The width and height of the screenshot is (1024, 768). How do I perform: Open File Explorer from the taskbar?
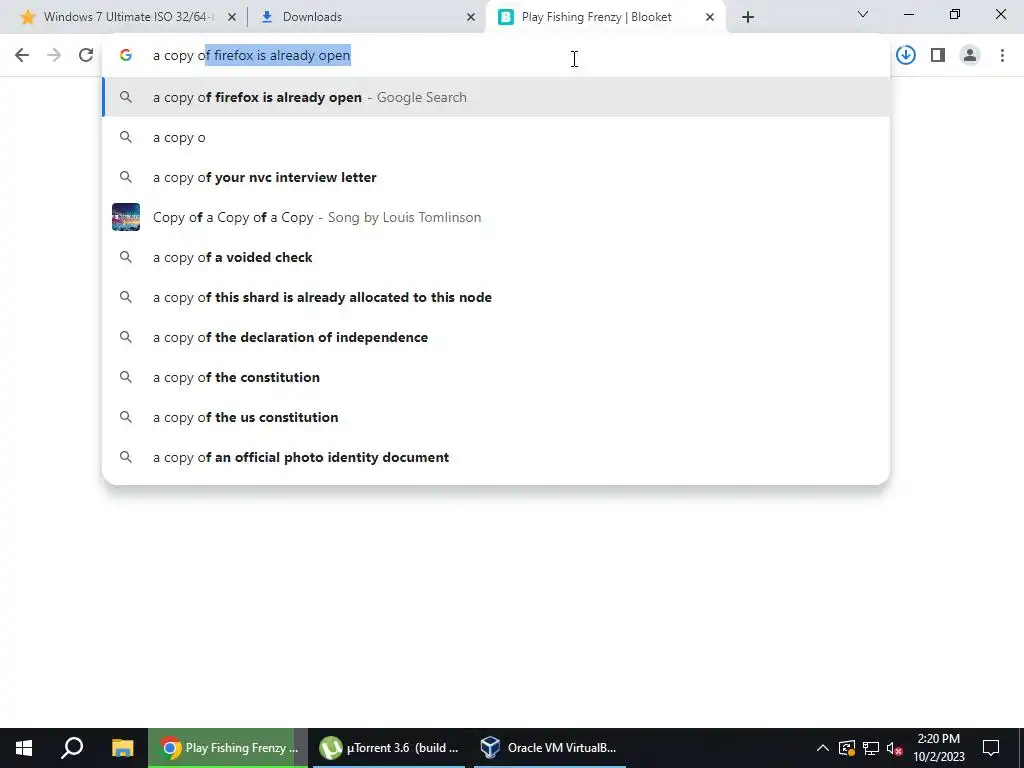(x=122, y=748)
